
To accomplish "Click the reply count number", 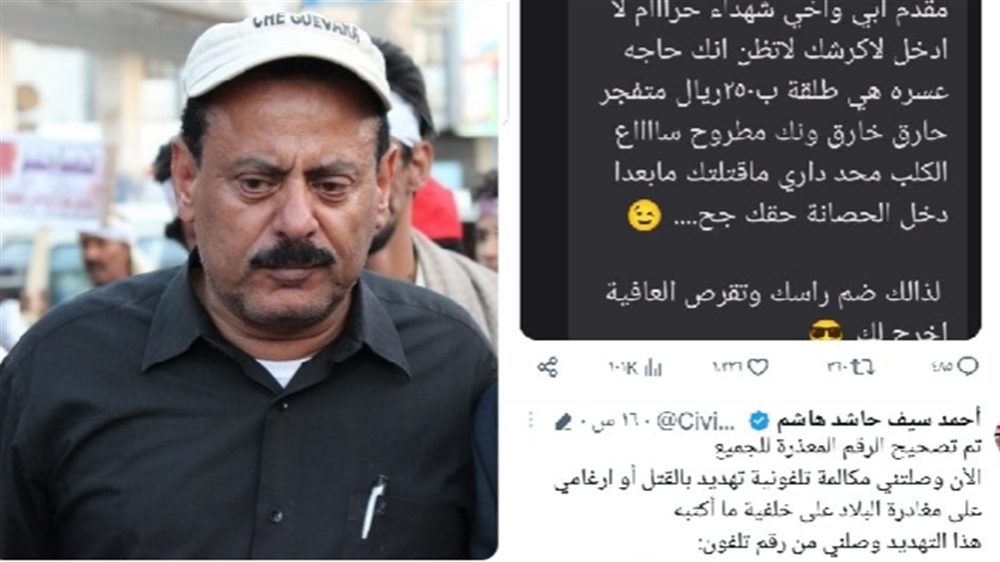I will 941,367.
